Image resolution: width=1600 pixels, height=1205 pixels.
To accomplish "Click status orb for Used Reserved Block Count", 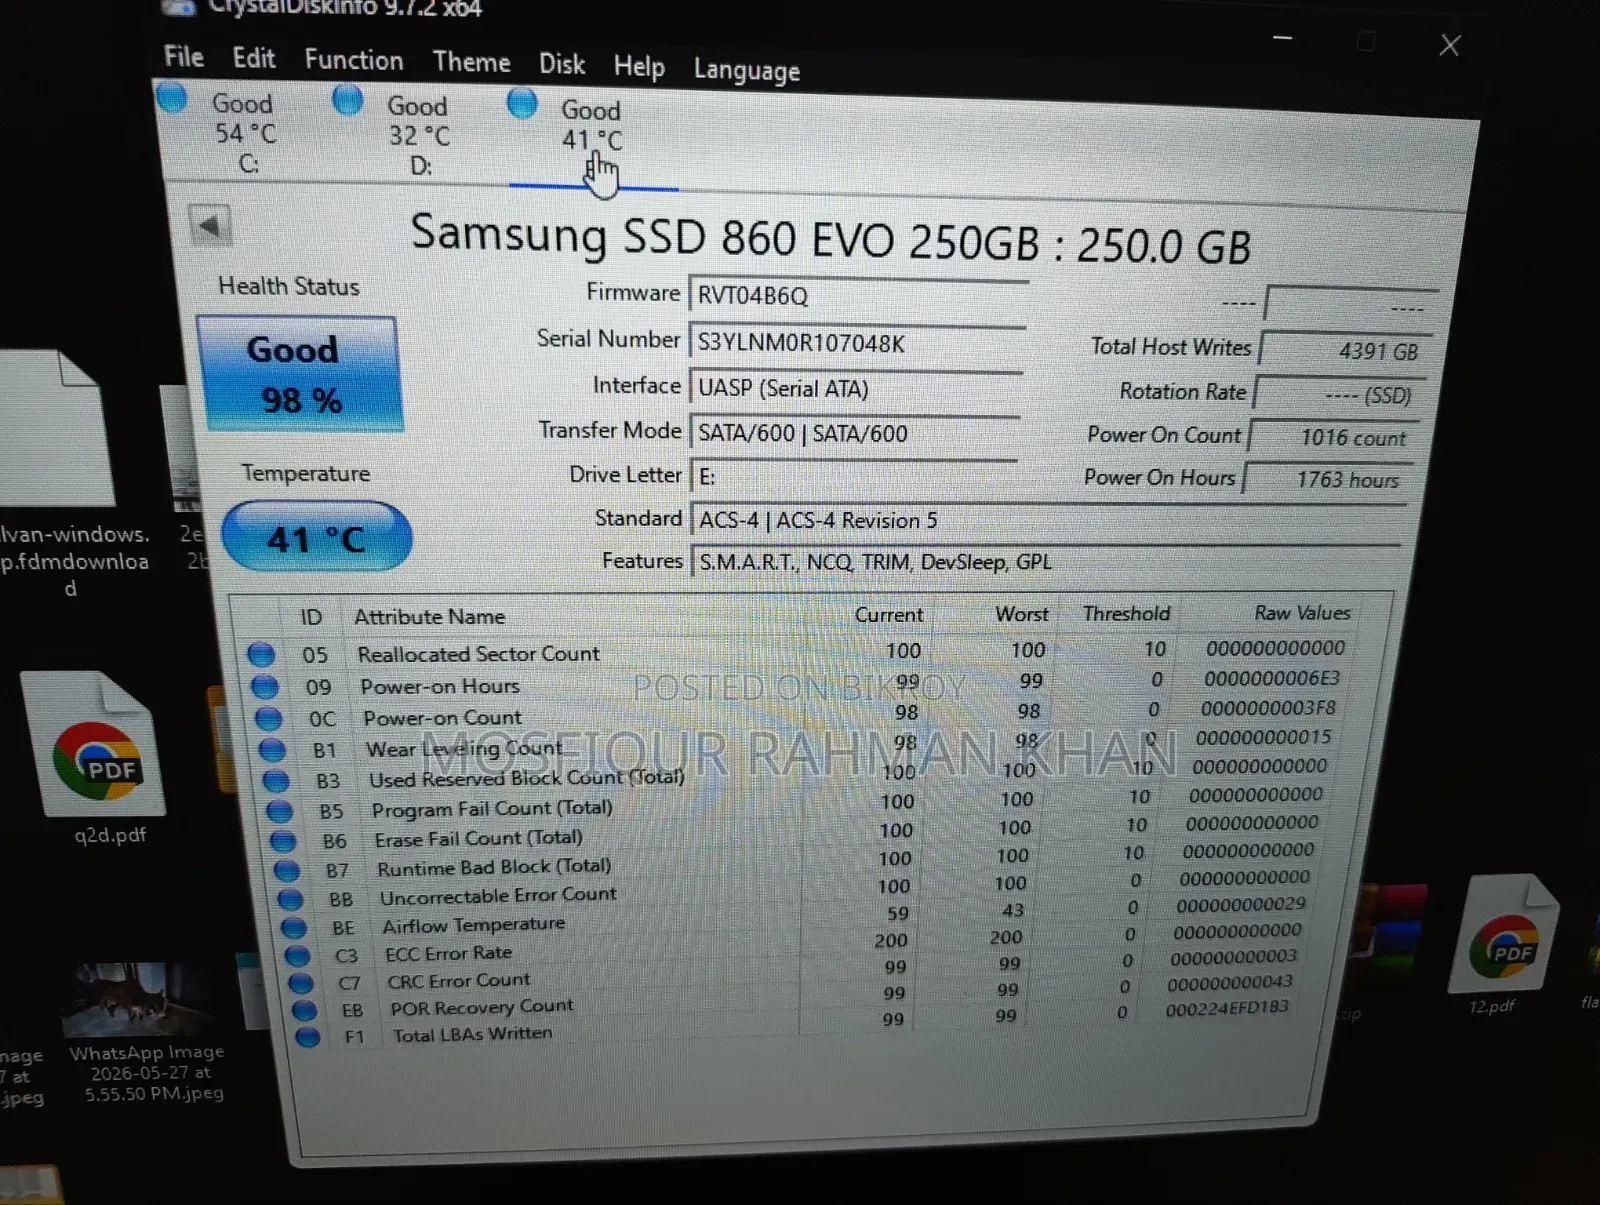I will [x=276, y=780].
